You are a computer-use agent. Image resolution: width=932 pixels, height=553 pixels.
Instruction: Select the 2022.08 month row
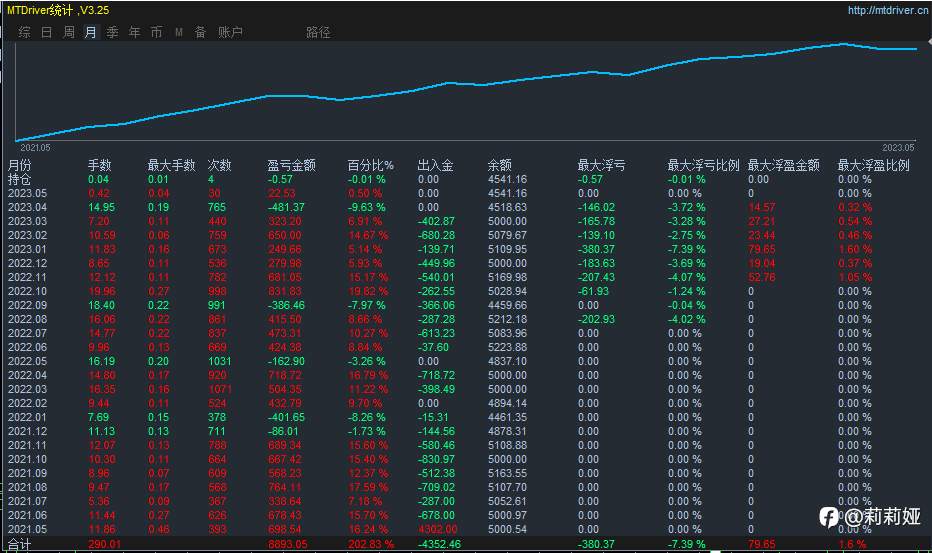tap(466, 319)
